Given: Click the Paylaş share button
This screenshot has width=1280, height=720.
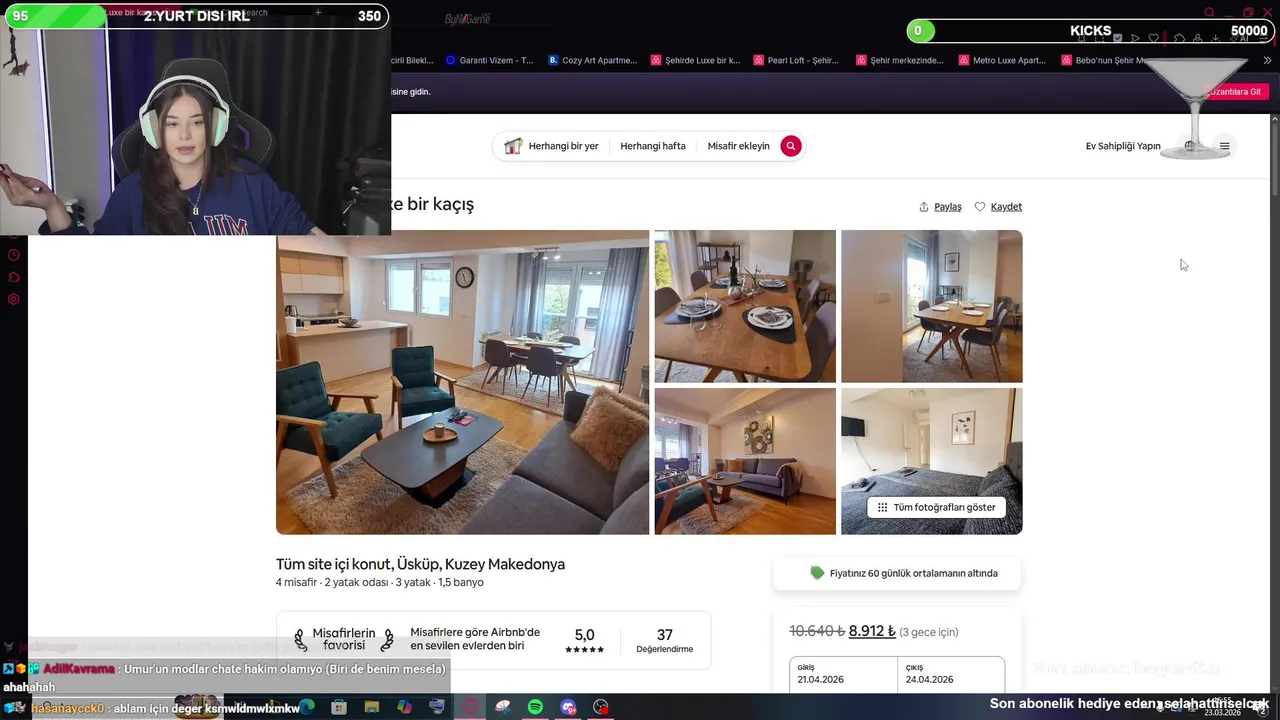Looking at the screenshot, I should tap(940, 207).
